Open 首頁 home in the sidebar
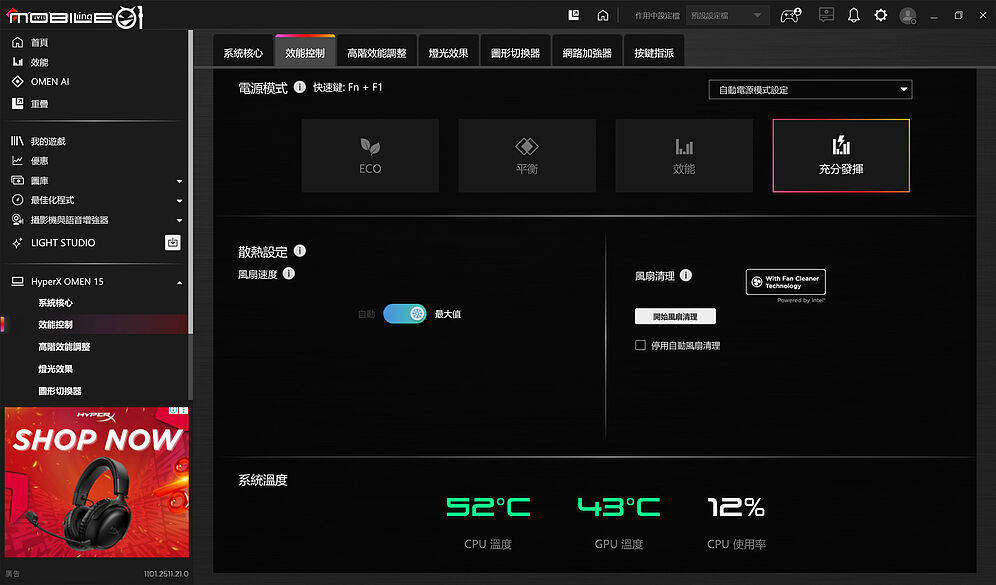This screenshot has height=585, width=996. coord(39,43)
